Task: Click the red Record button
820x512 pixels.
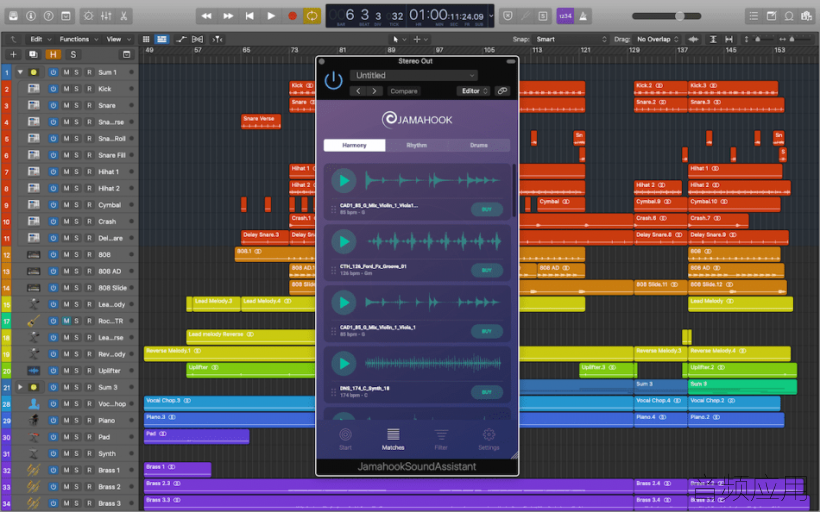Action: click(x=292, y=16)
